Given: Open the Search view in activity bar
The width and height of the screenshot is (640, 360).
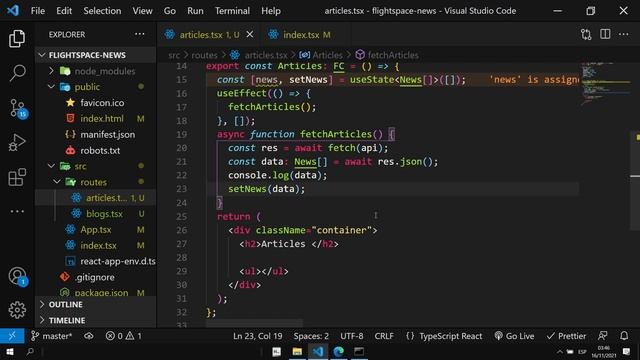Looking at the screenshot, I should coord(17,73).
